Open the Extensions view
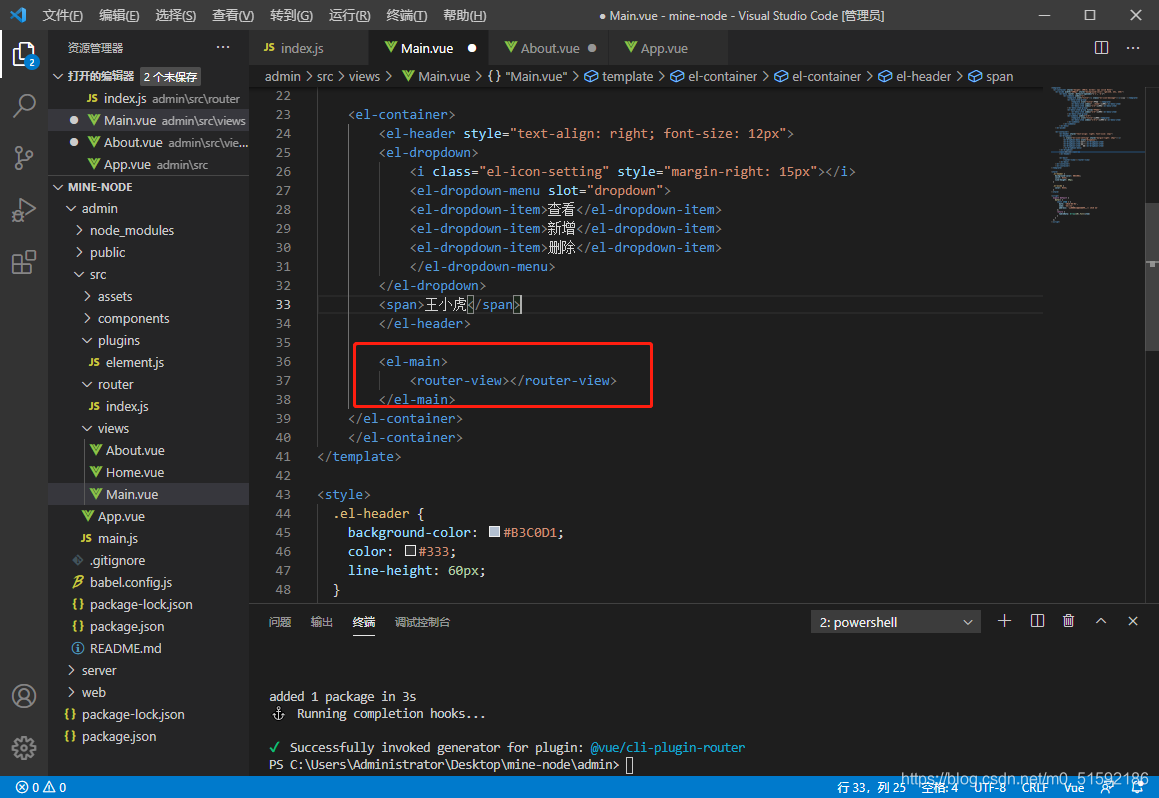 point(24,263)
